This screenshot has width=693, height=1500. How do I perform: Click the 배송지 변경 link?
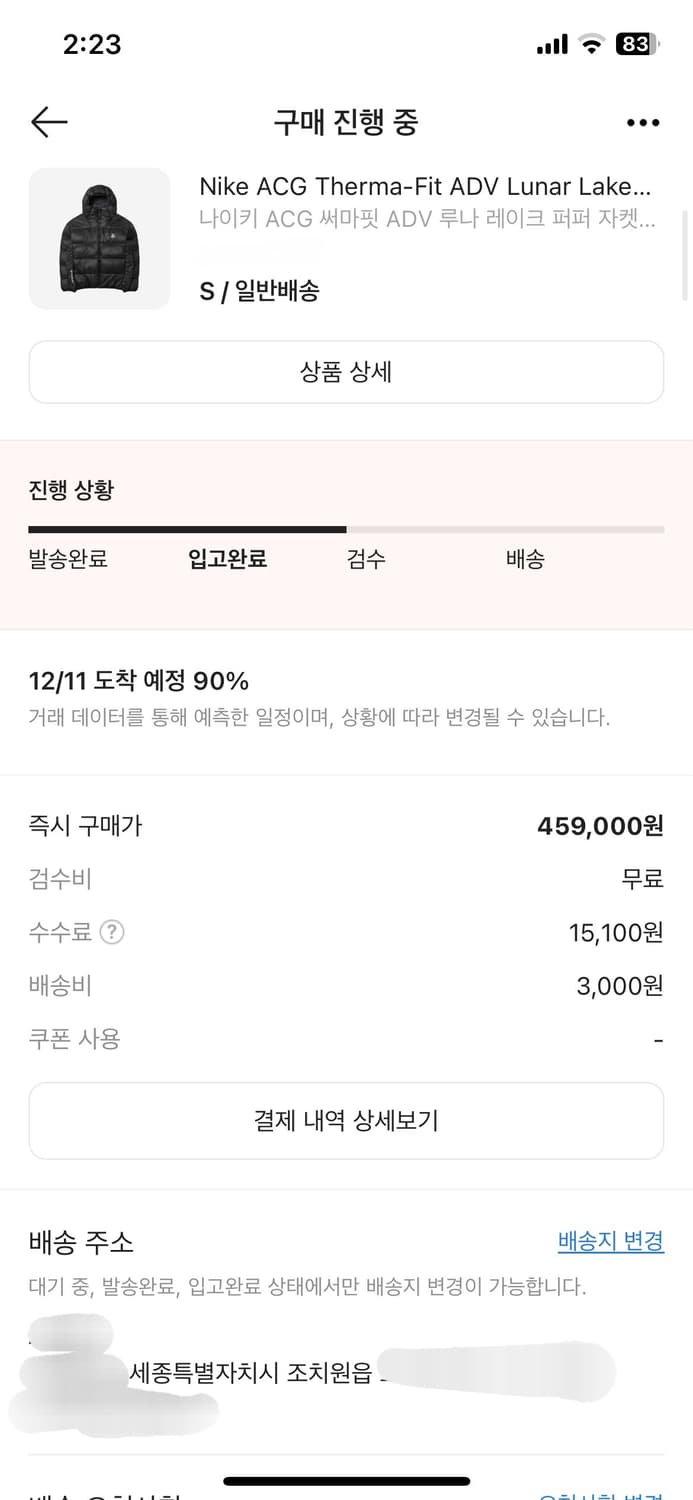click(610, 1241)
